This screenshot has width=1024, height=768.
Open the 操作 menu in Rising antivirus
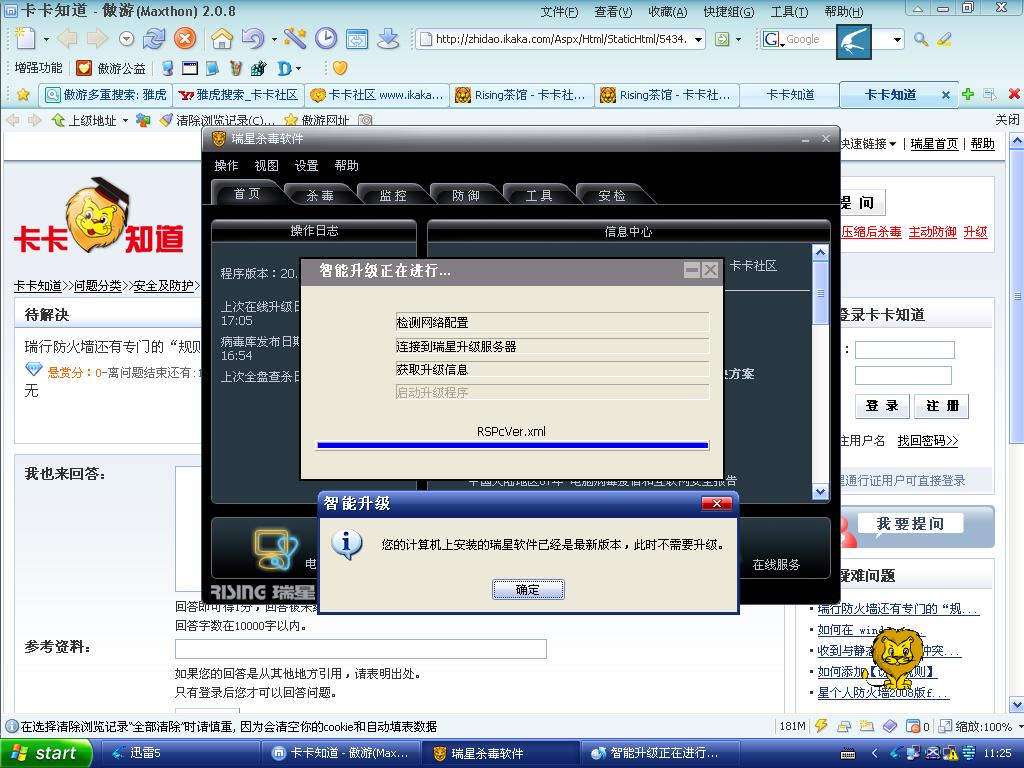(x=226, y=165)
